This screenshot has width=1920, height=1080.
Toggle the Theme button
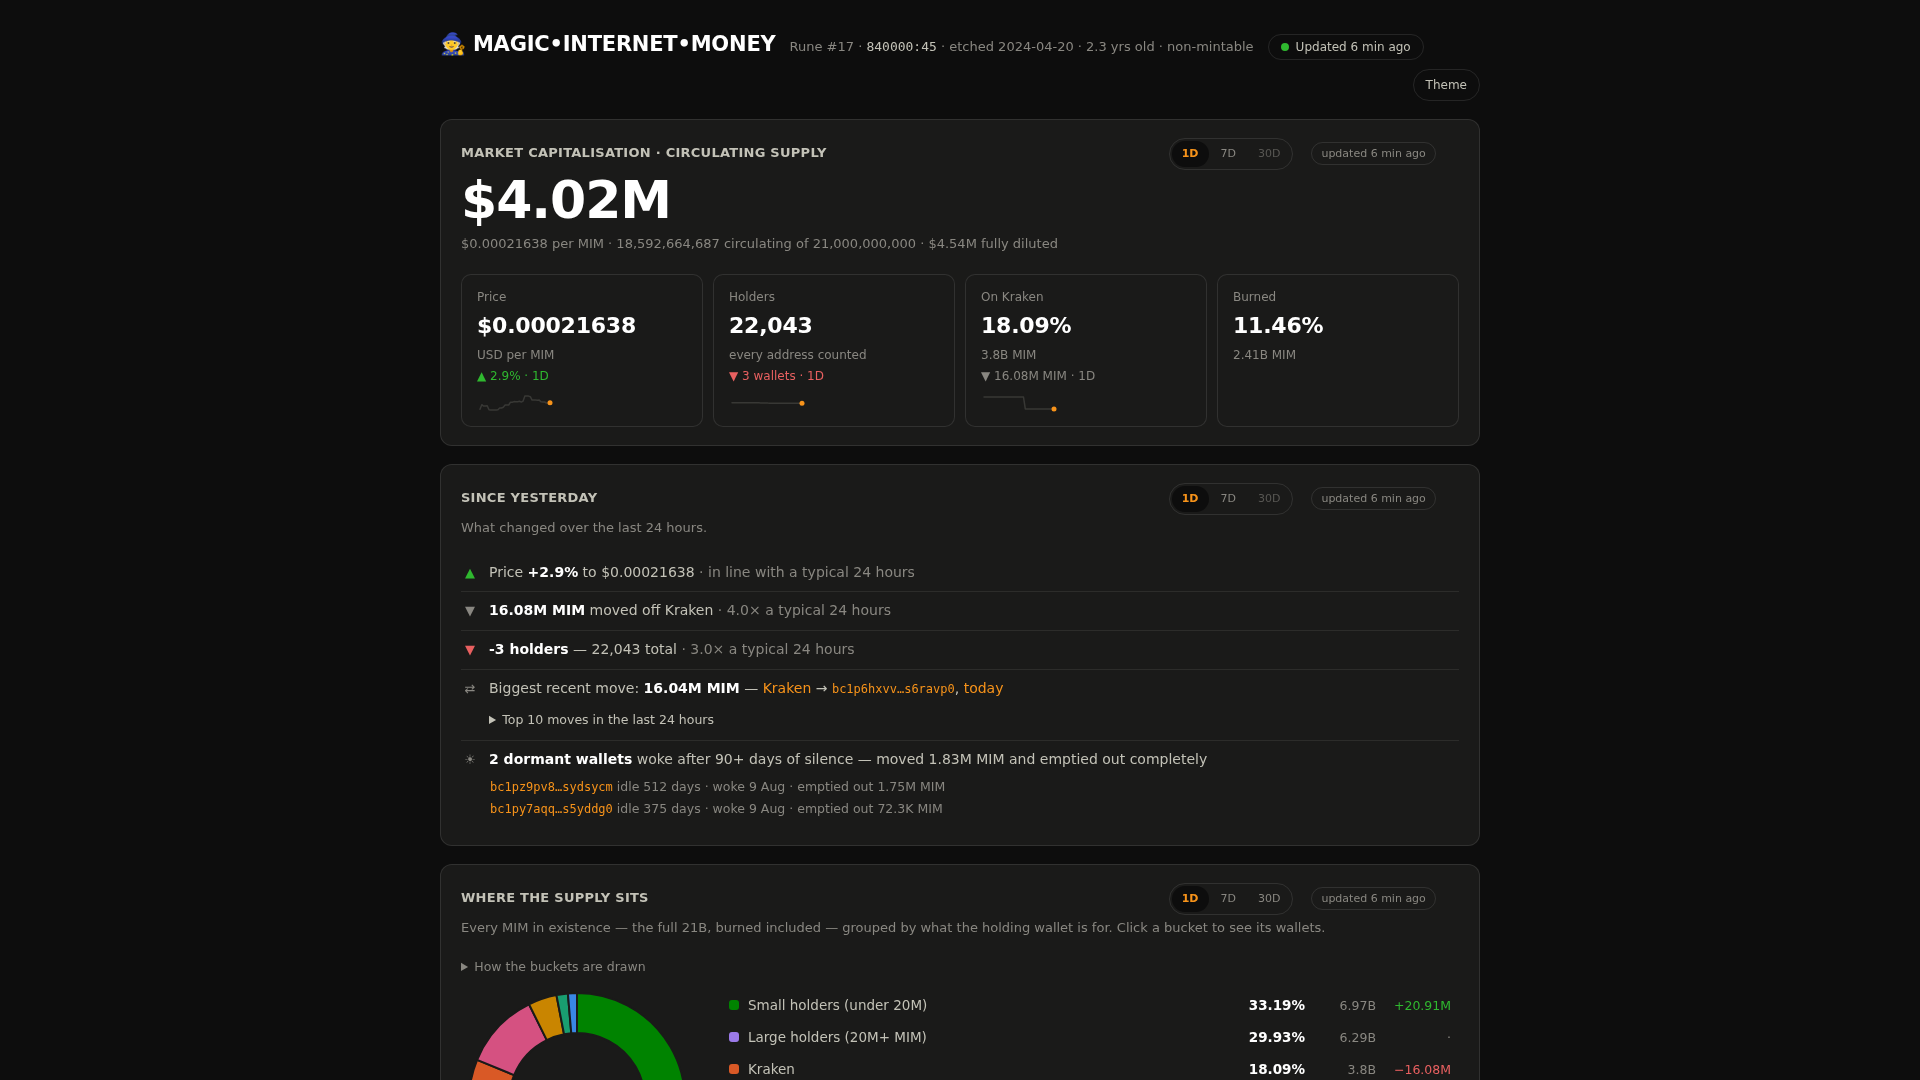coord(1446,85)
